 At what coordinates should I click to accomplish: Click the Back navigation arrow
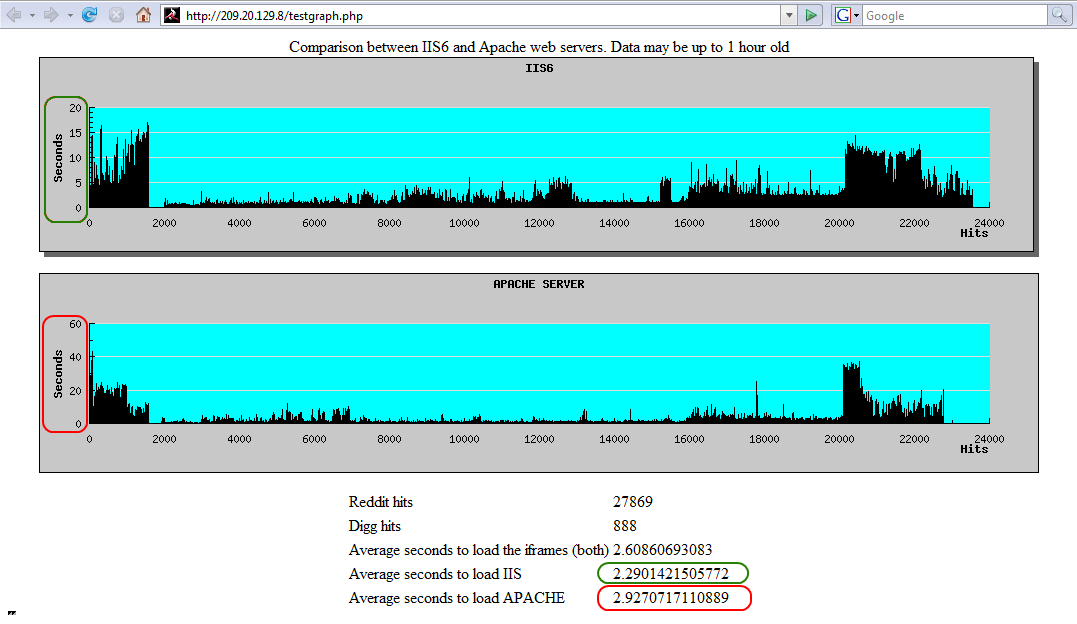pos(13,15)
